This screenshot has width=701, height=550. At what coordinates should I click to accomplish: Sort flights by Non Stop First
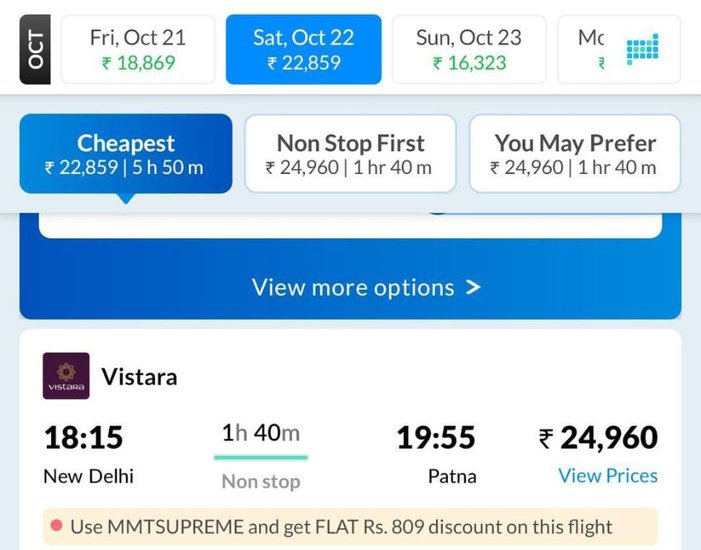350,154
